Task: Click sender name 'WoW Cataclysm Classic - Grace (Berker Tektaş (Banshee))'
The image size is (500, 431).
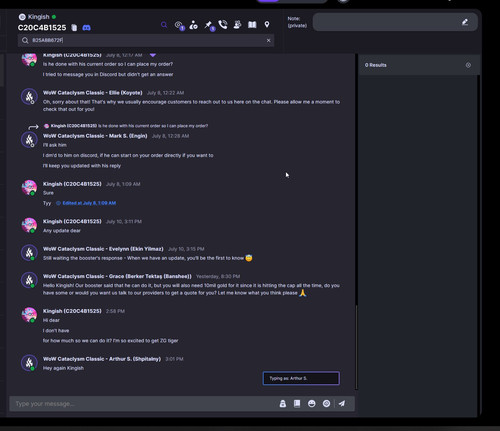Action: point(117,276)
